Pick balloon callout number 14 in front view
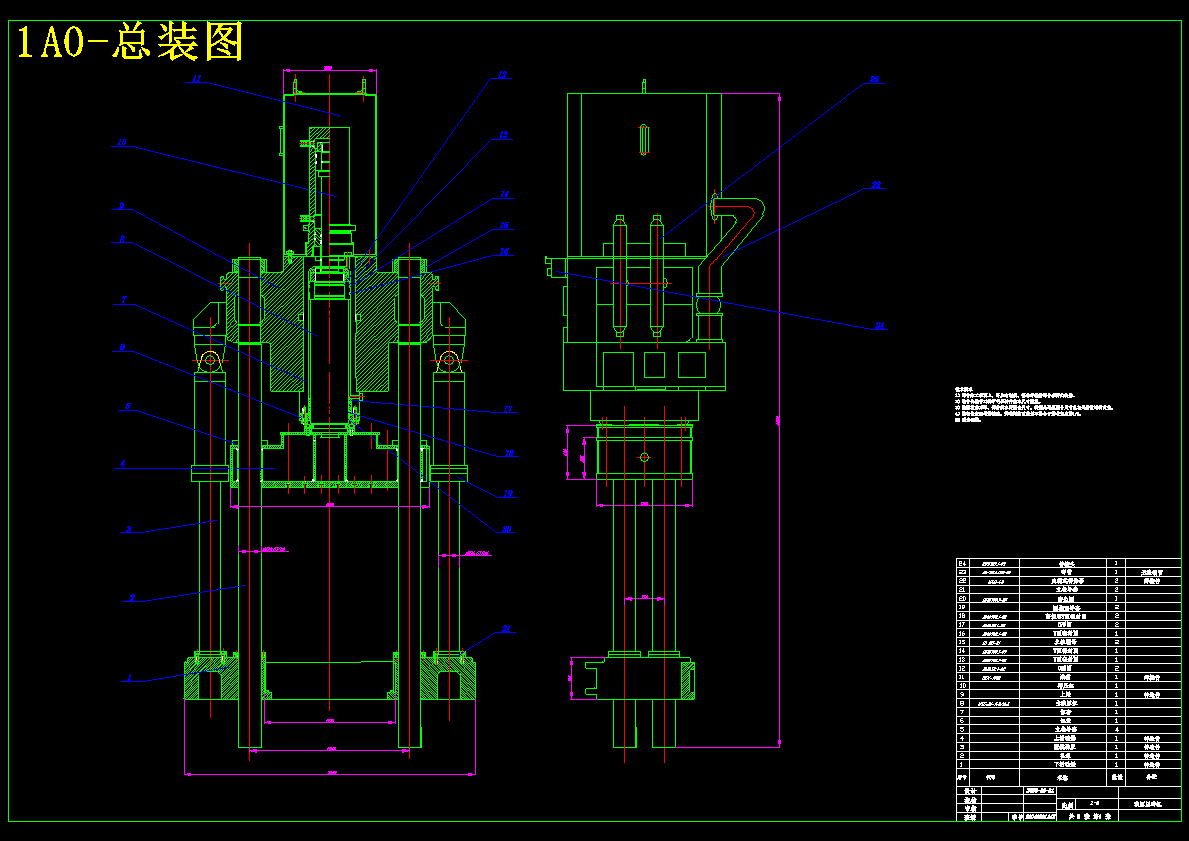Image resolution: width=1189 pixels, height=841 pixels. click(504, 194)
